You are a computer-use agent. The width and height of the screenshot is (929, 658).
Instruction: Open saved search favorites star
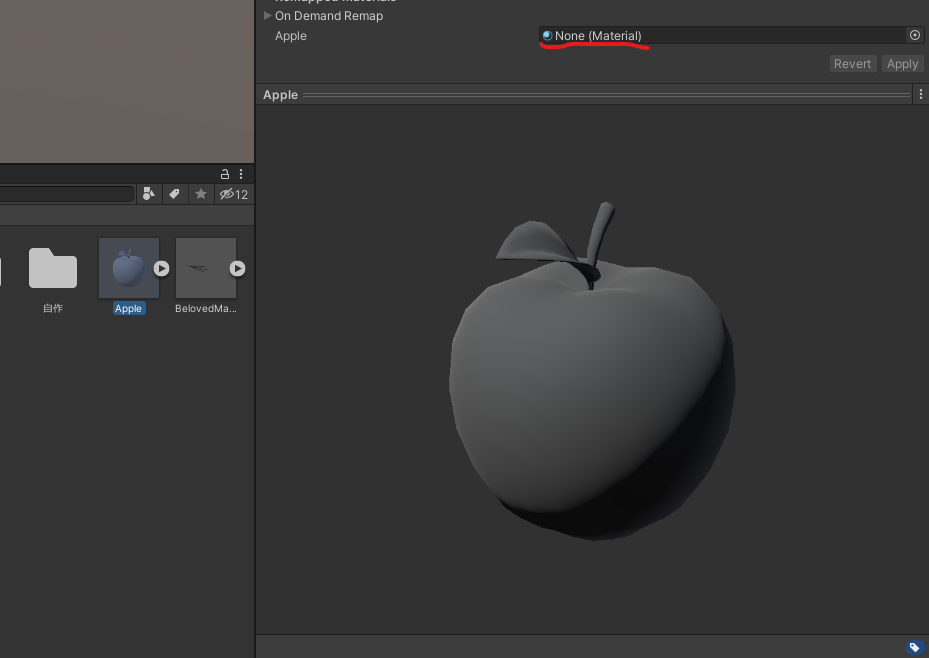click(x=201, y=194)
